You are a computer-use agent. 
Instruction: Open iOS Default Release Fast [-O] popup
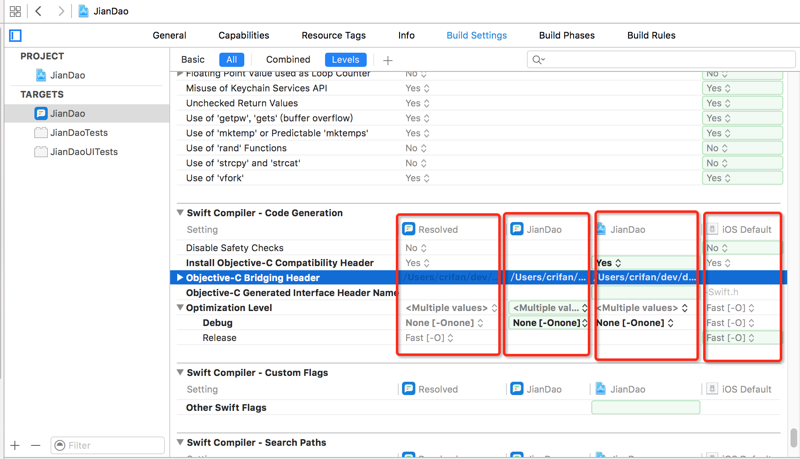tap(730, 338)
